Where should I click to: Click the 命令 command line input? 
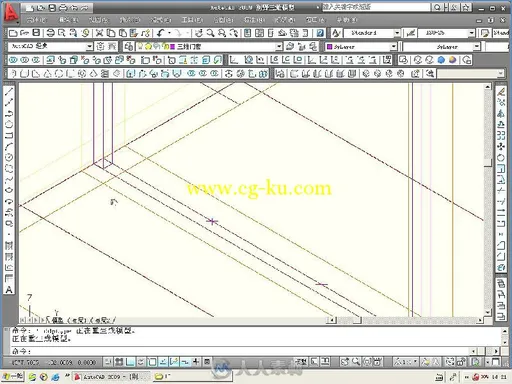point(240,351)
